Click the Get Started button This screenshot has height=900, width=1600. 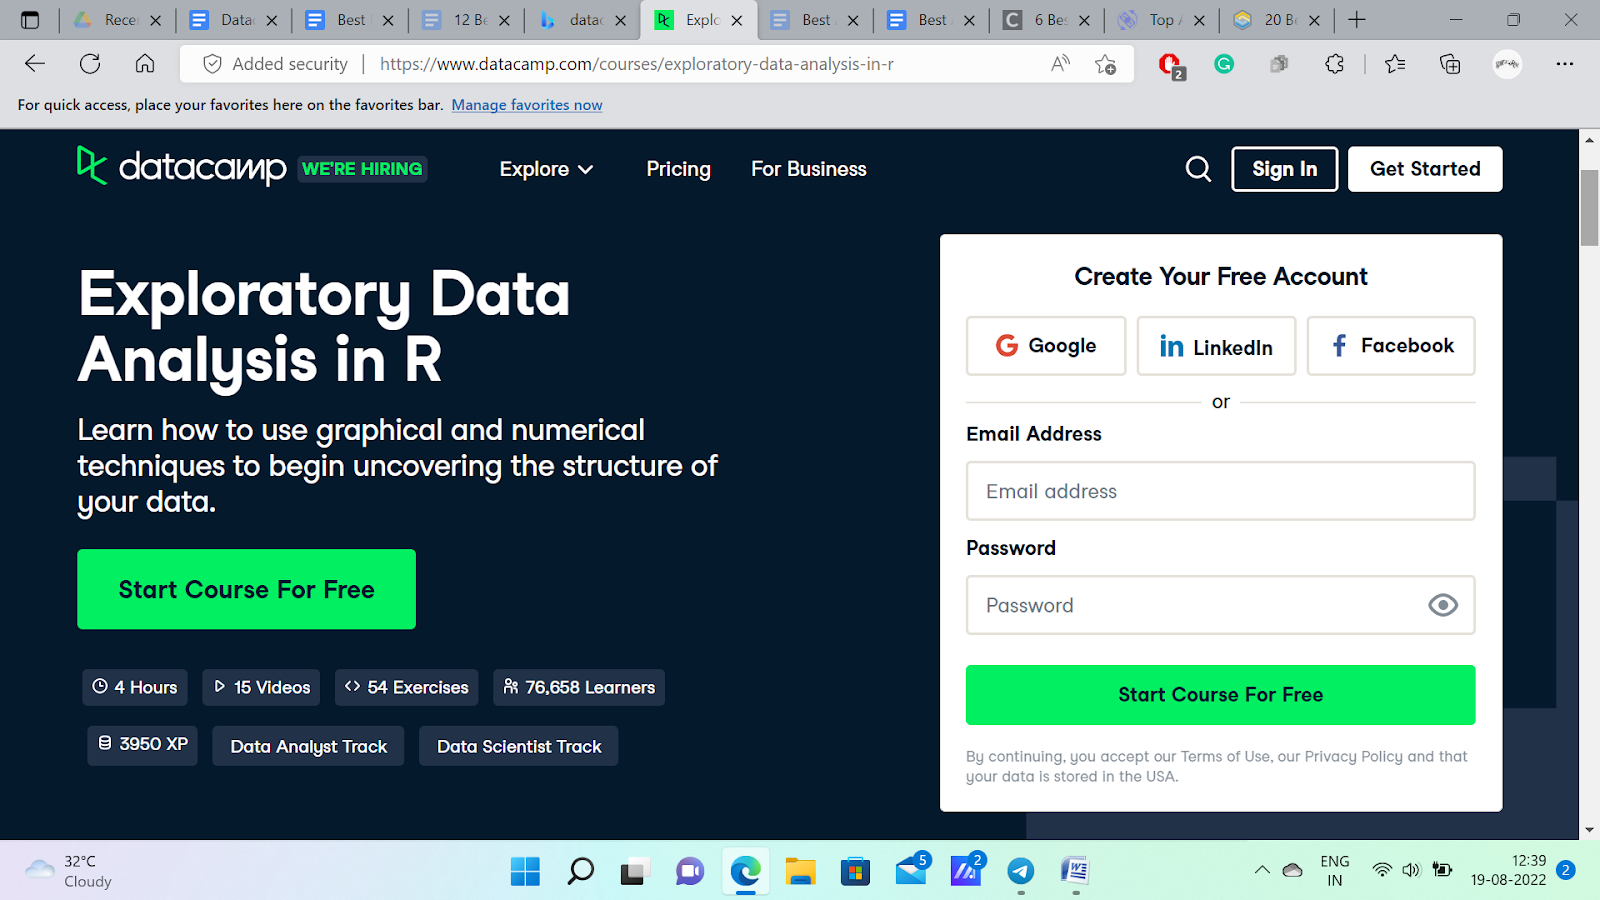[1425, 169]
